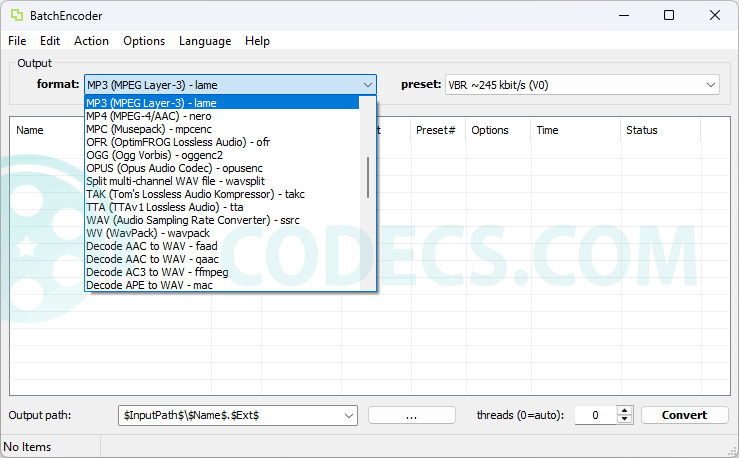Click the Time column header
Viewport: 739px width, 458px height.
pos(576,130)
